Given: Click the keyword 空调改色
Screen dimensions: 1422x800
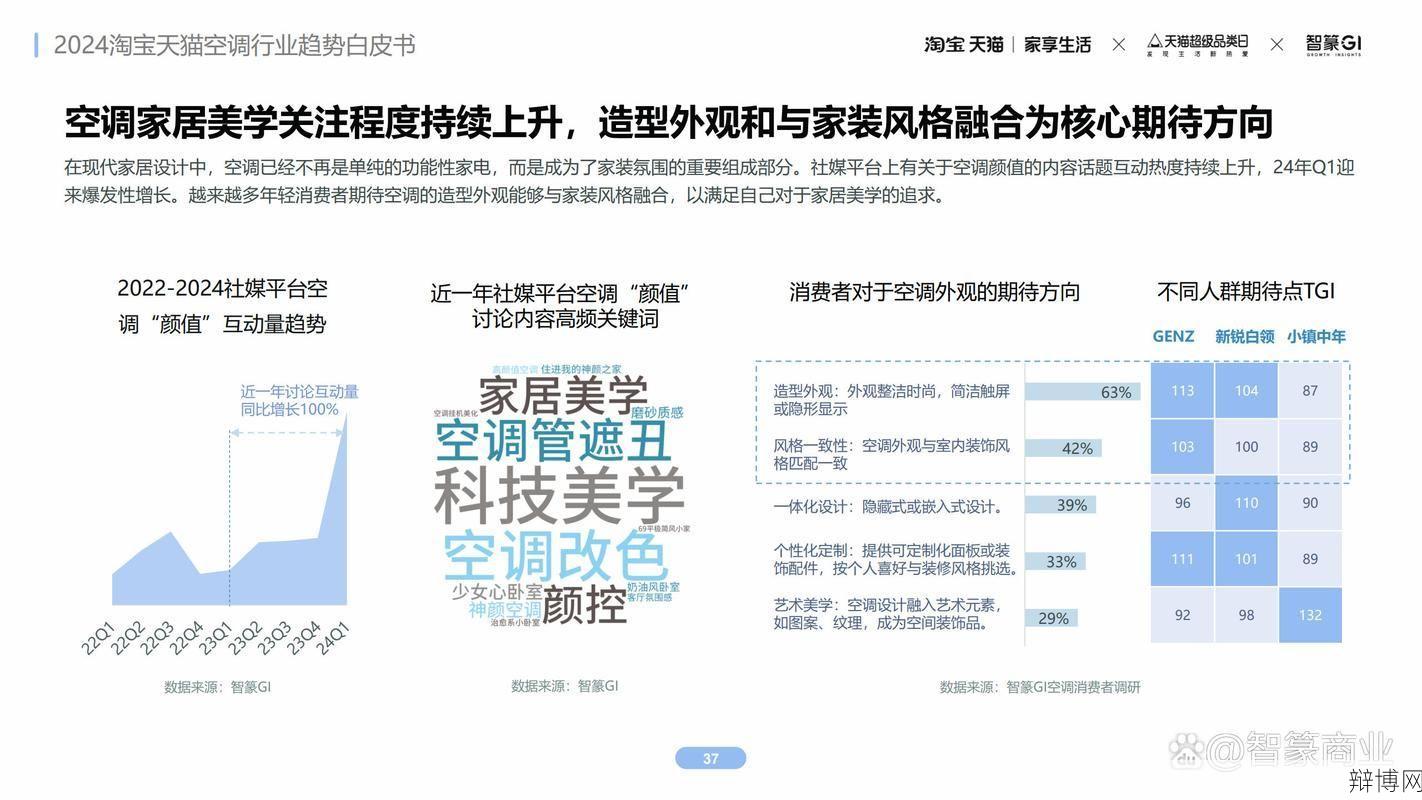Looking at the screenshot, I should pos(555,556).
